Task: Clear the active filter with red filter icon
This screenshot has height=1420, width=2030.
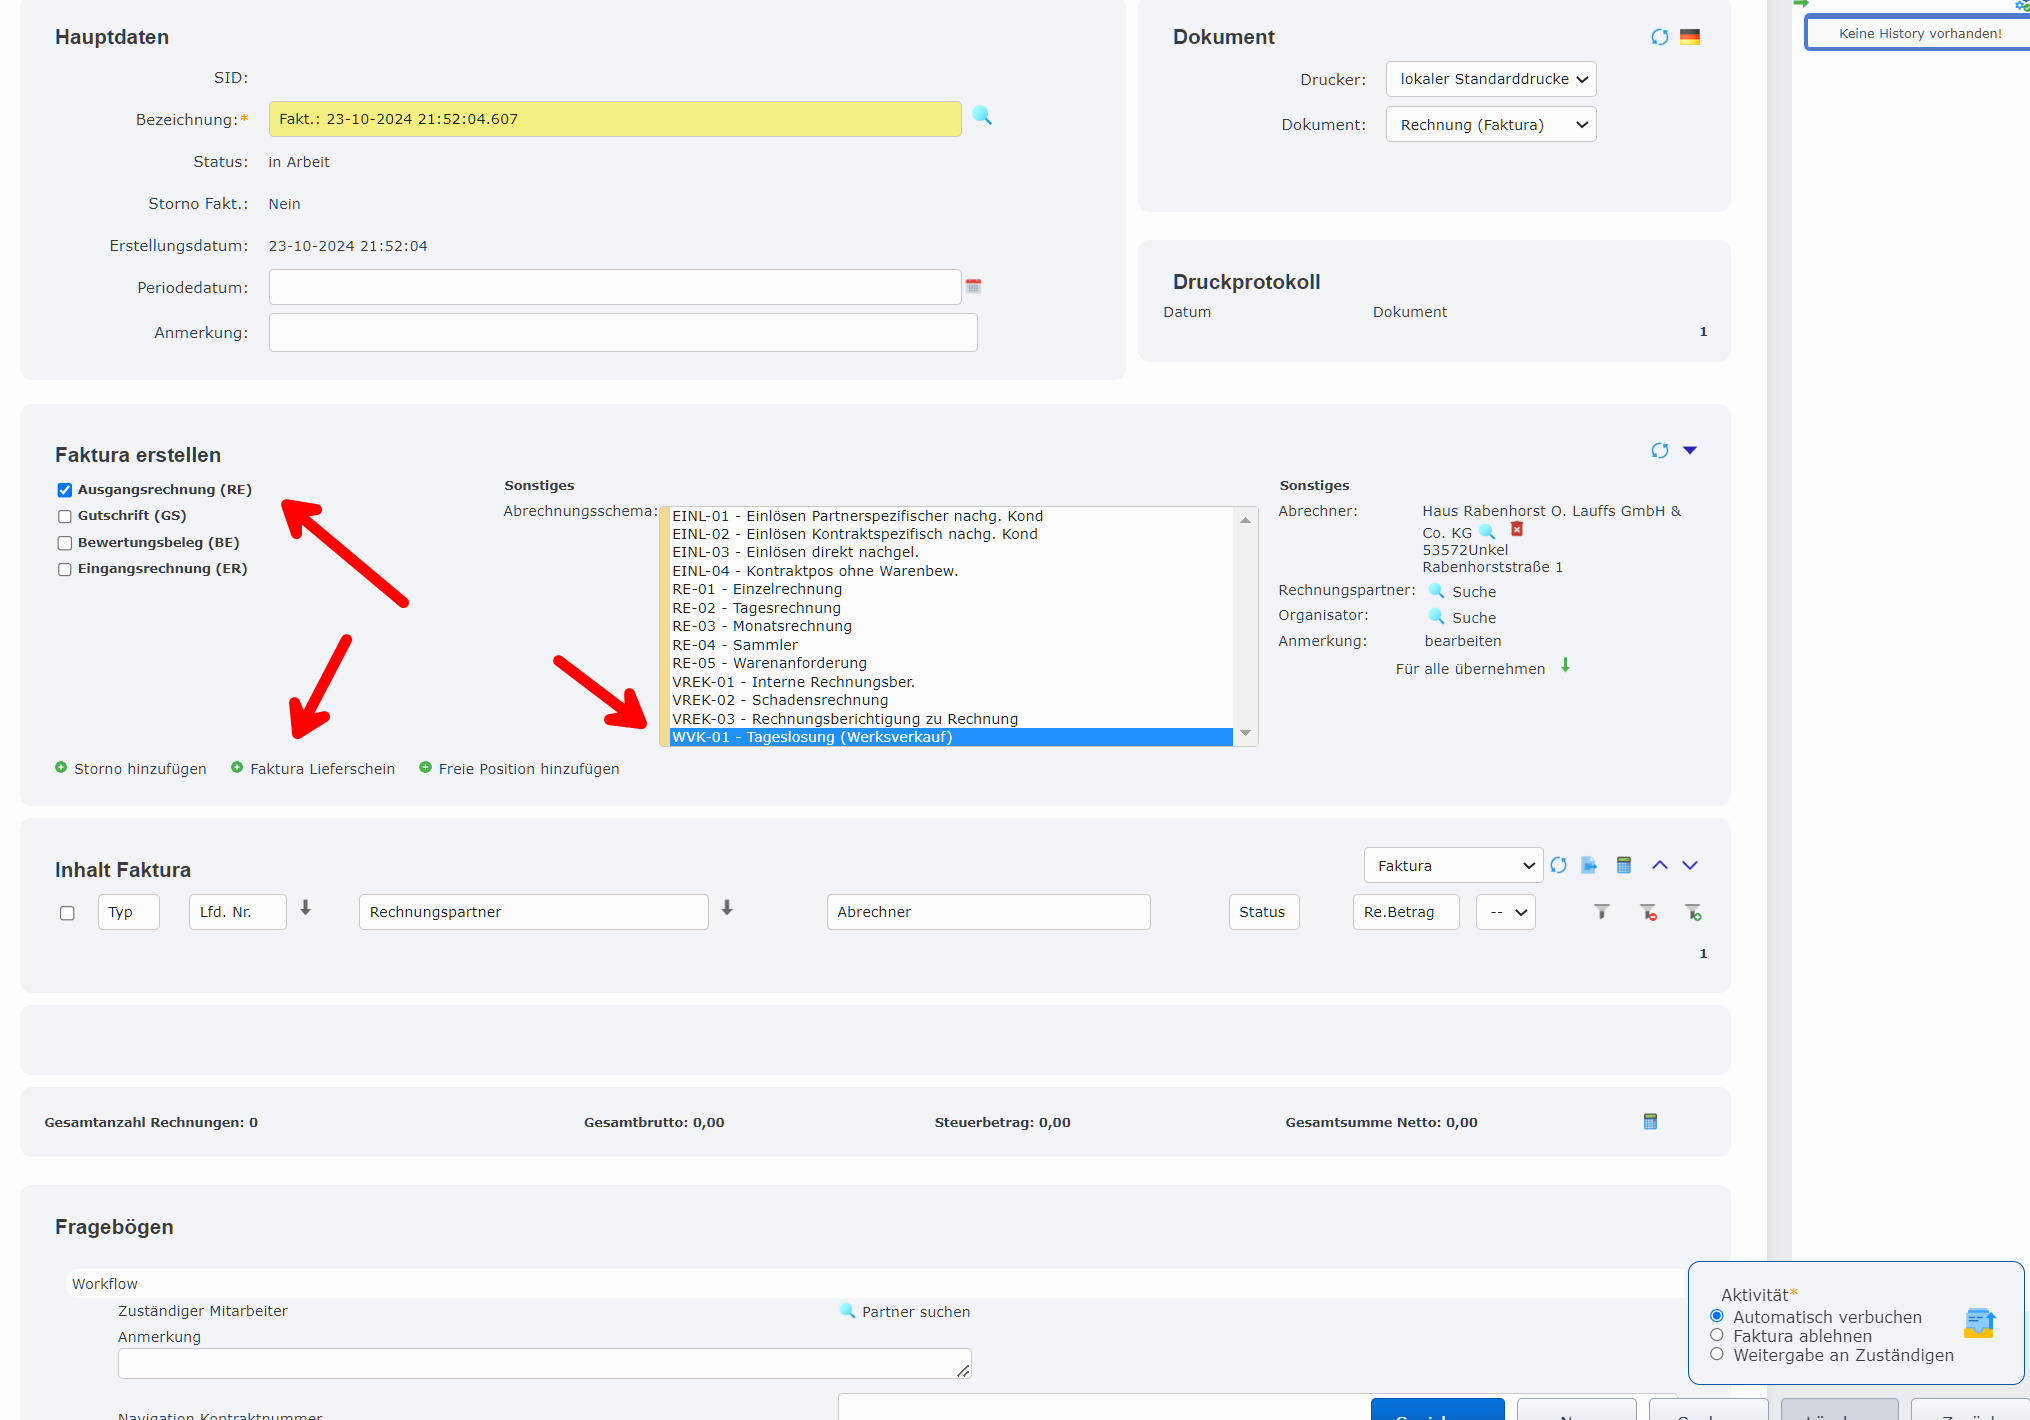Action: coord(1648,911)
